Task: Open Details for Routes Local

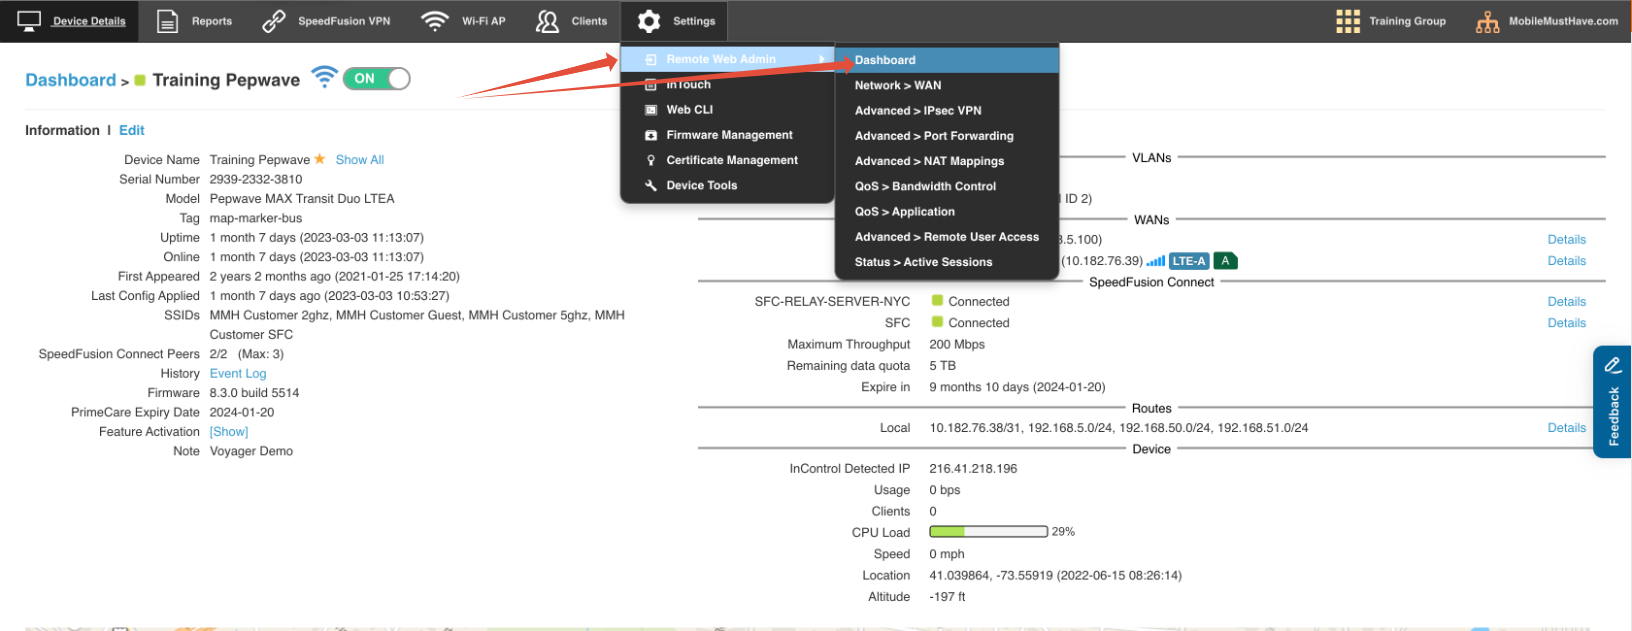Action: [x=1567, y=428]
